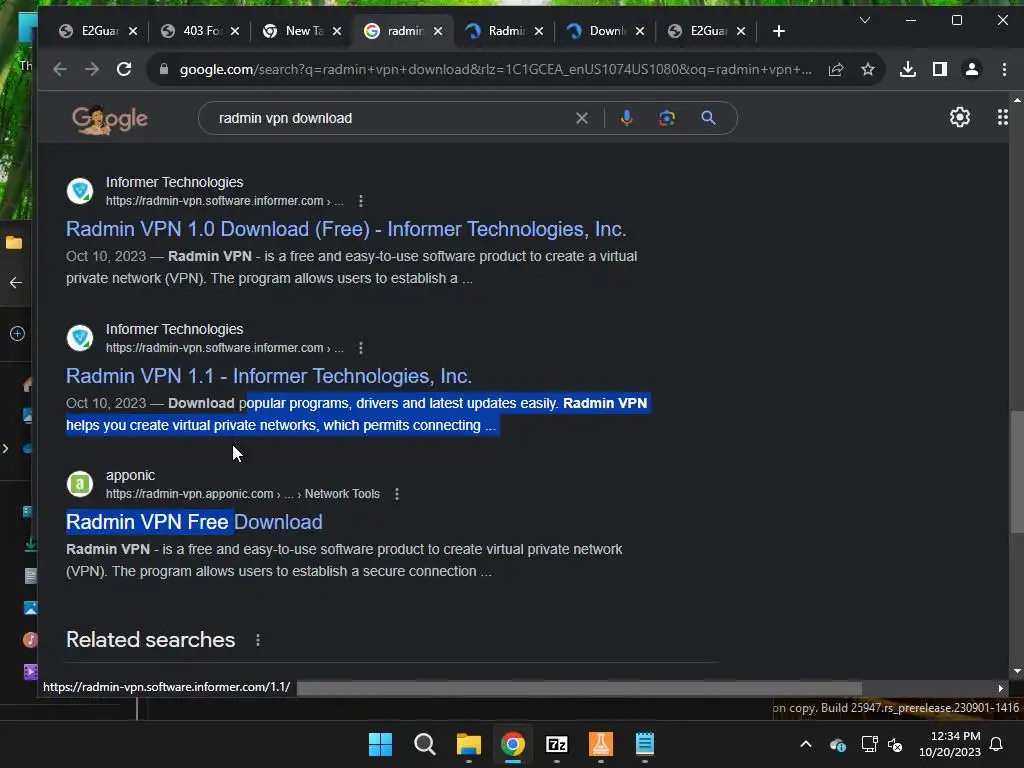
Task: Open Windows Start menu
Action: 380,744
